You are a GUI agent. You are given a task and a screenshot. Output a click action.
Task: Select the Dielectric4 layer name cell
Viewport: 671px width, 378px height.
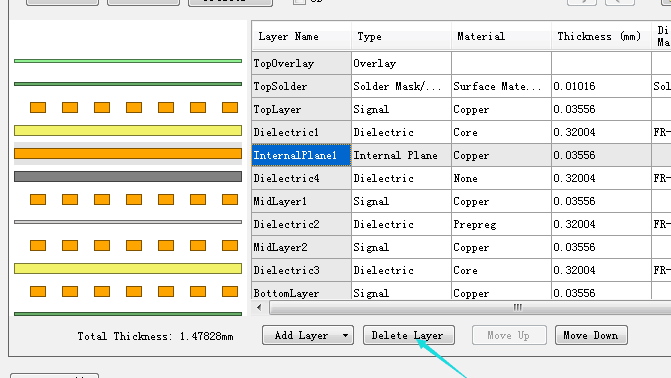point(301,179)
